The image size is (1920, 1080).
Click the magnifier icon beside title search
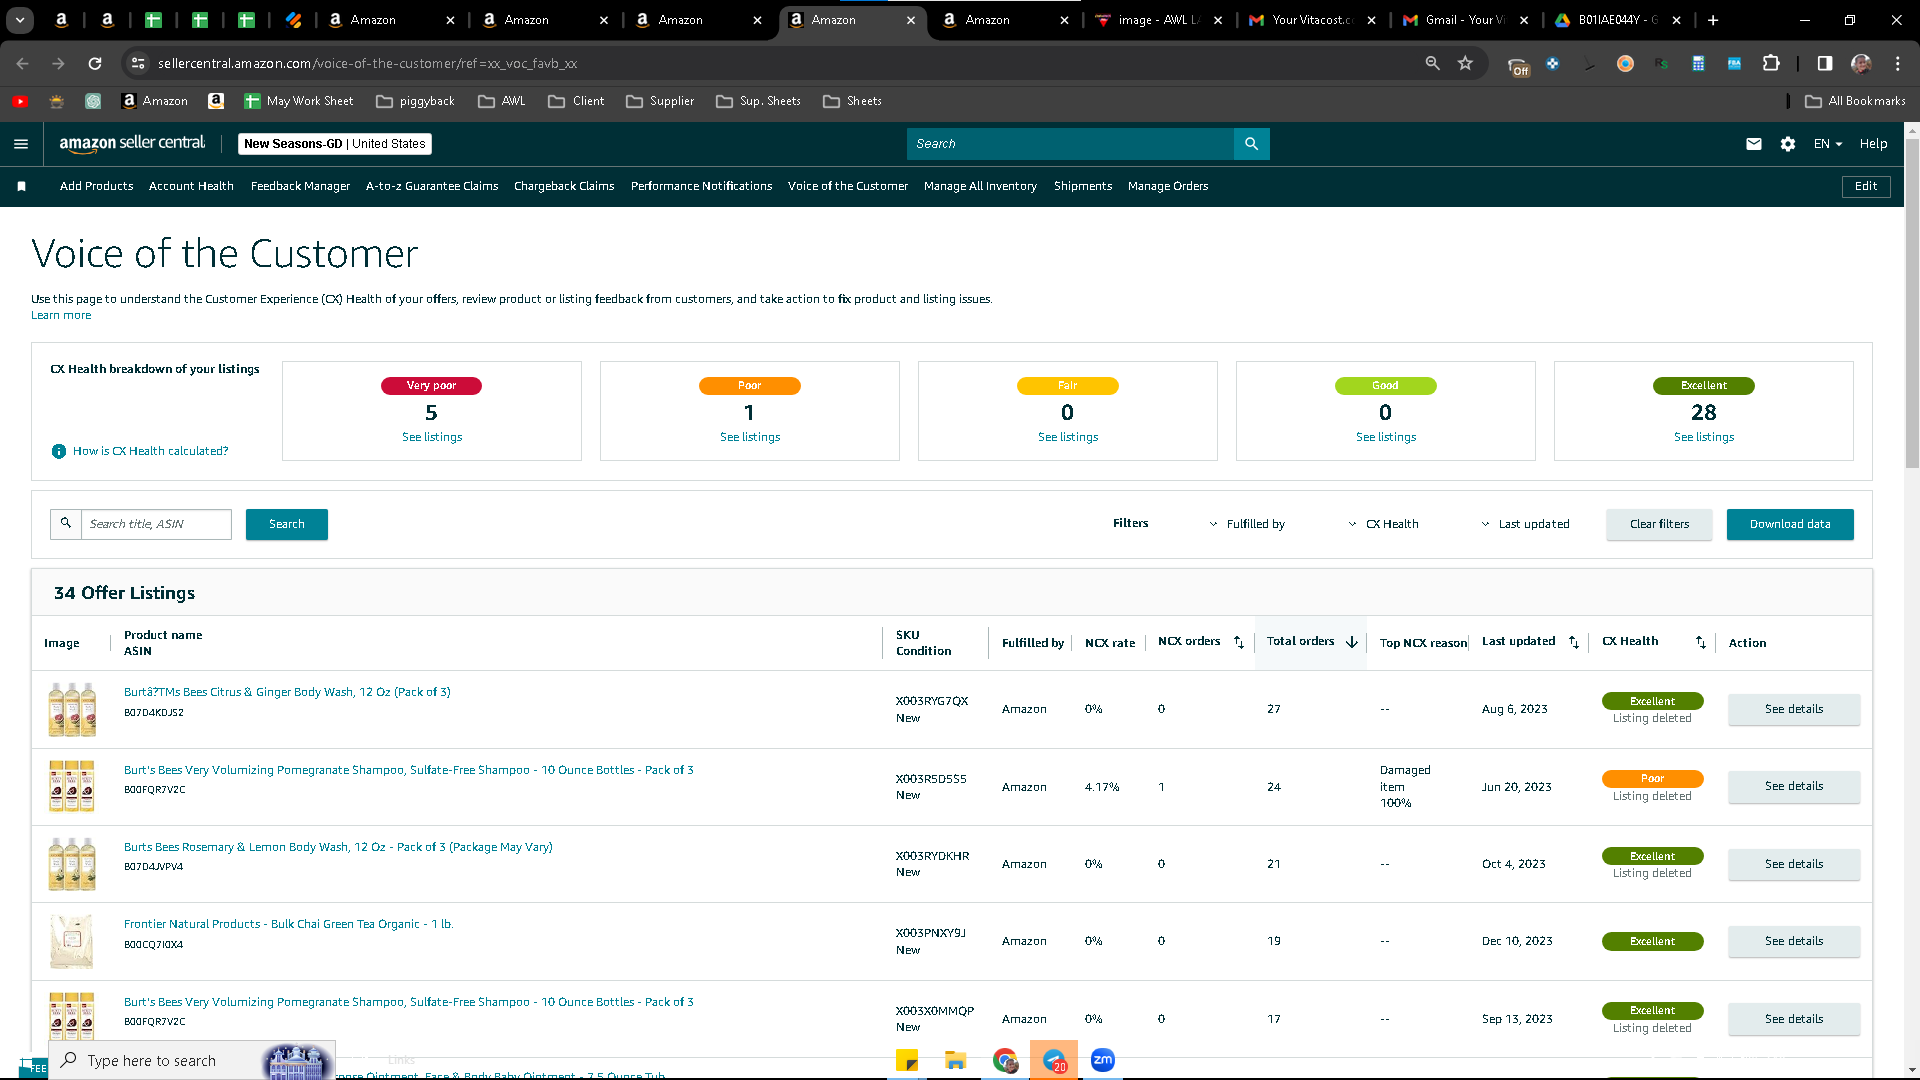pos(66,524)
